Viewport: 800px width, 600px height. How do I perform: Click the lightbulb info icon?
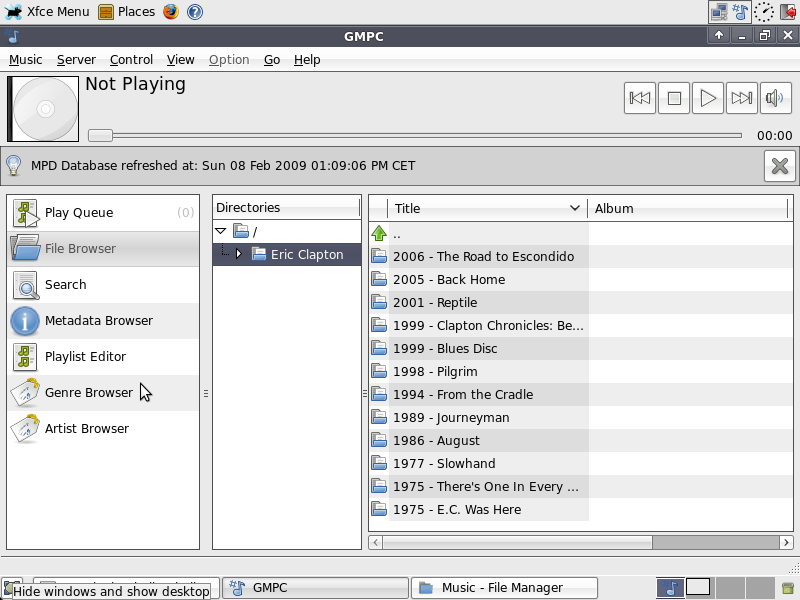pos(14,165)
